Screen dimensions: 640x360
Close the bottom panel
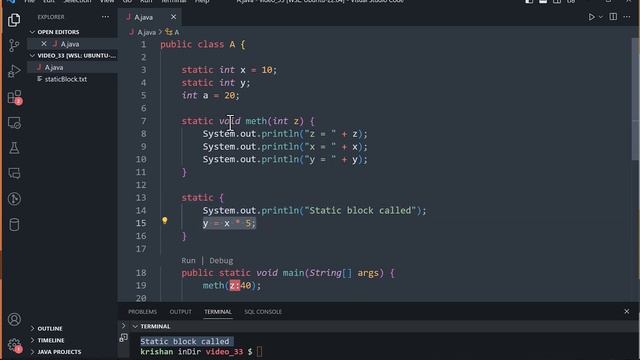[x=627, y=311]
